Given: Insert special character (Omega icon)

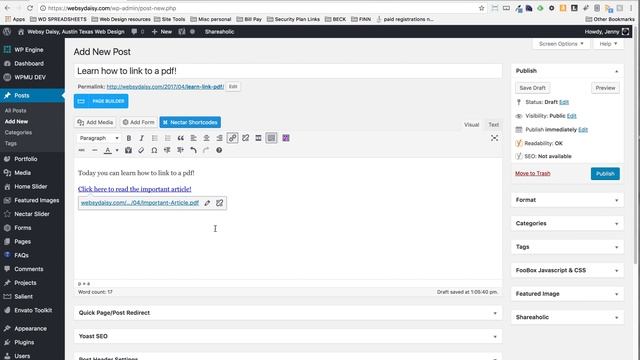Looking at the screenshot, I should pos(154,150).
